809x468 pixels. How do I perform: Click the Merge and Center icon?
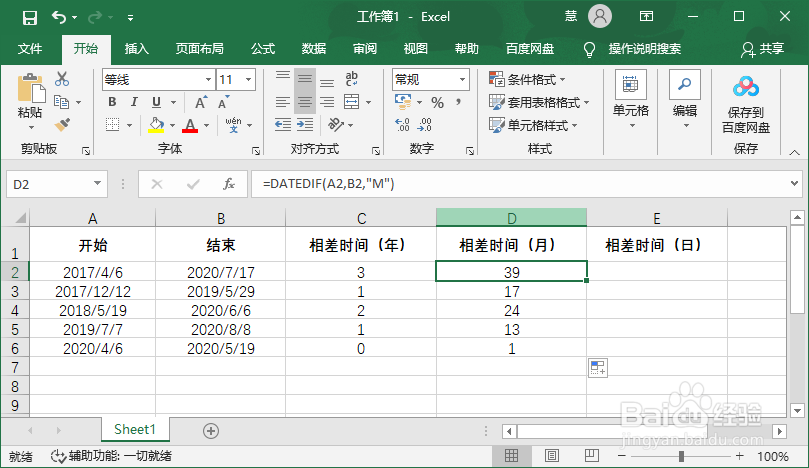[x=351, y=102]
